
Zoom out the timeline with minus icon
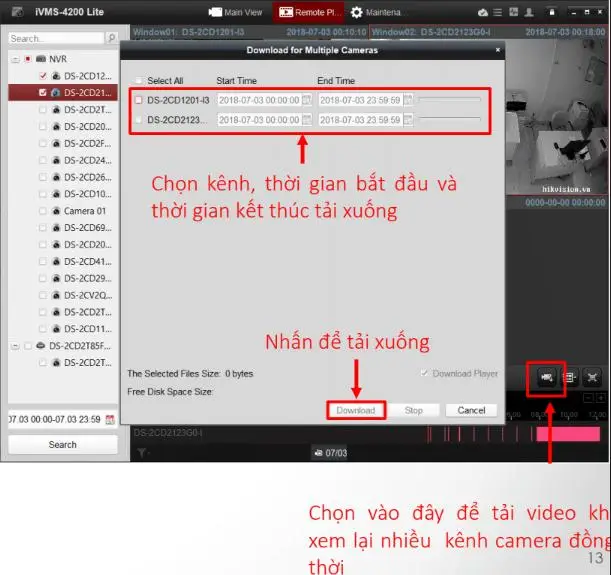pyautogui.click(x=588, y=398)
